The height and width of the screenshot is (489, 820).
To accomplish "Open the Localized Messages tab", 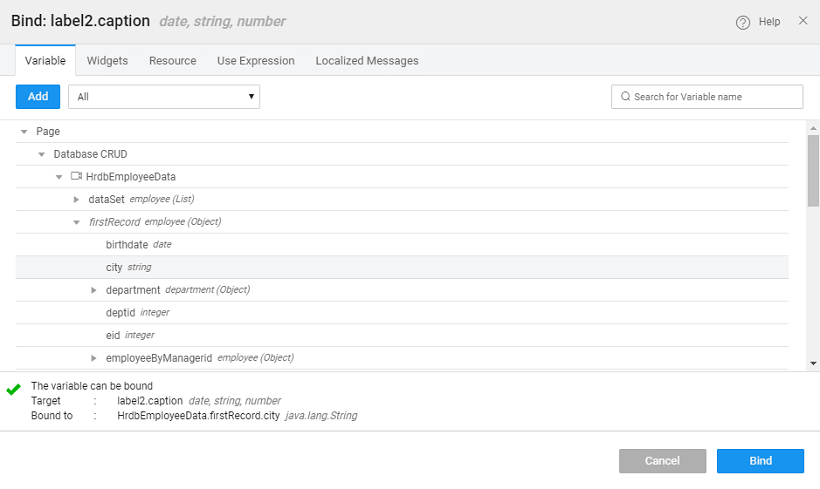I will point(366,61).
